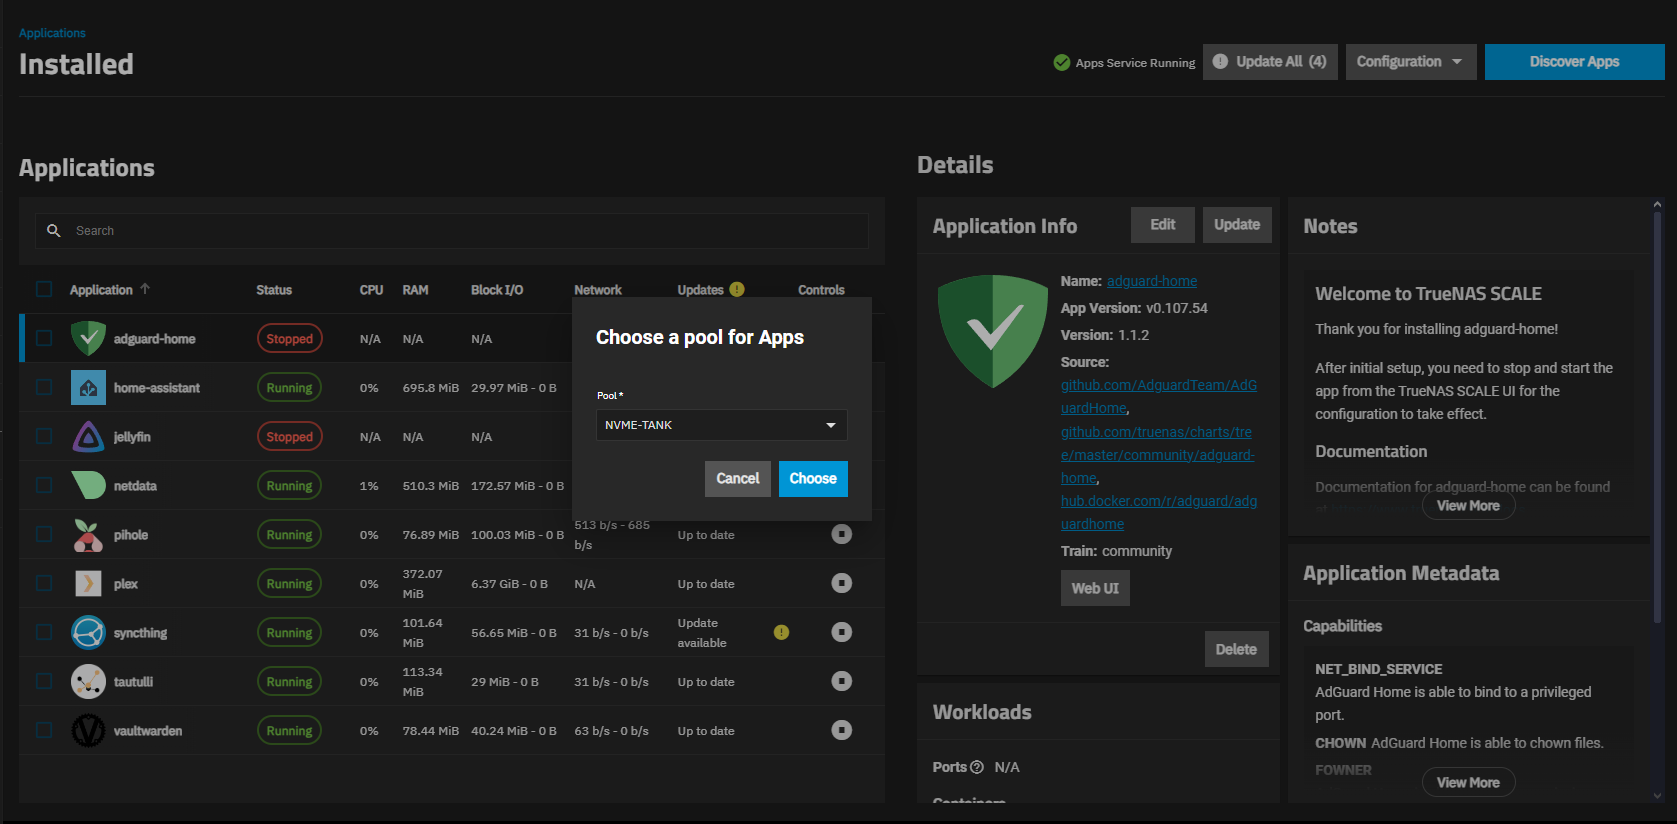
Task: Open the hub.docker.com adguard source link
Action: (x=1159, y=512)
